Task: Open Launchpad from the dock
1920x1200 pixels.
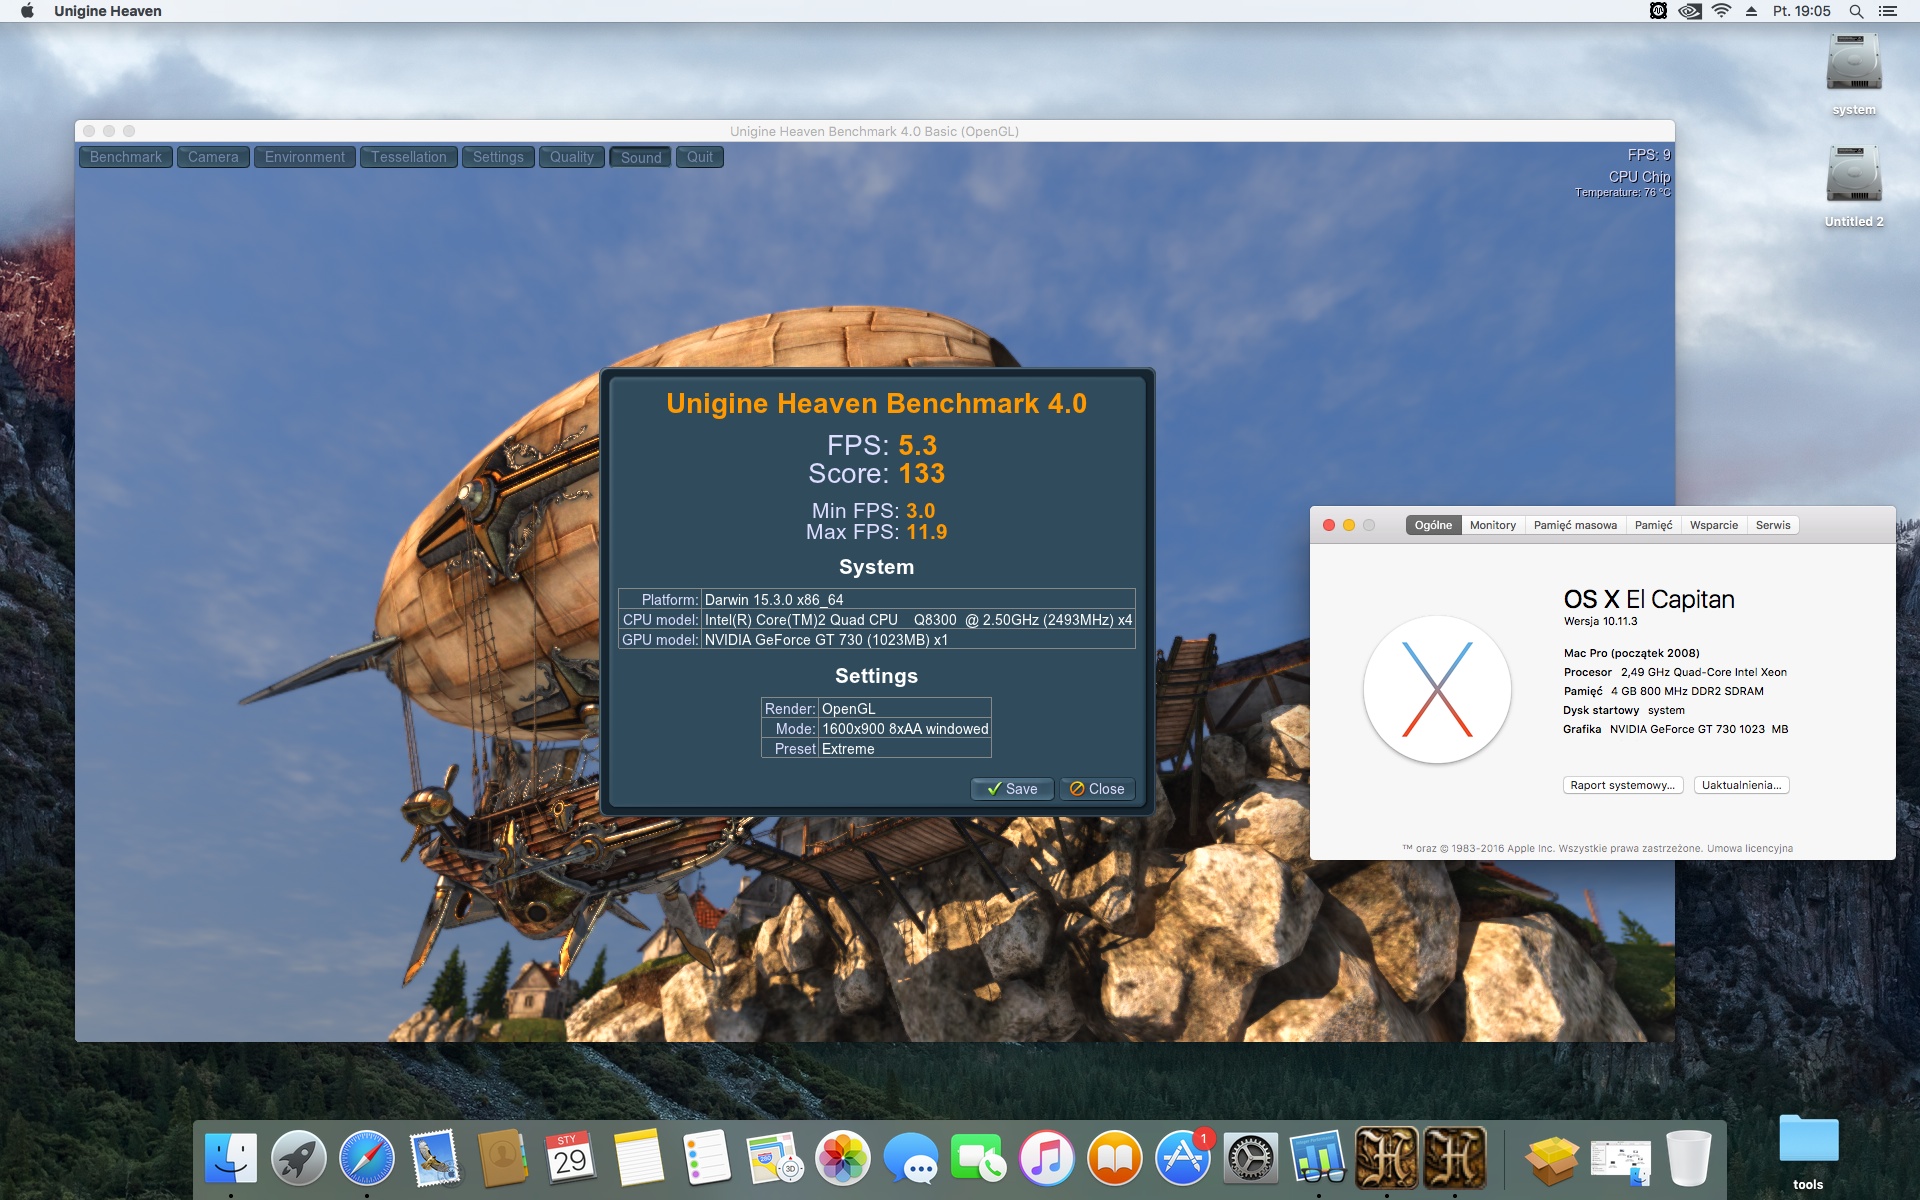Action: [x=298, y=1159]
